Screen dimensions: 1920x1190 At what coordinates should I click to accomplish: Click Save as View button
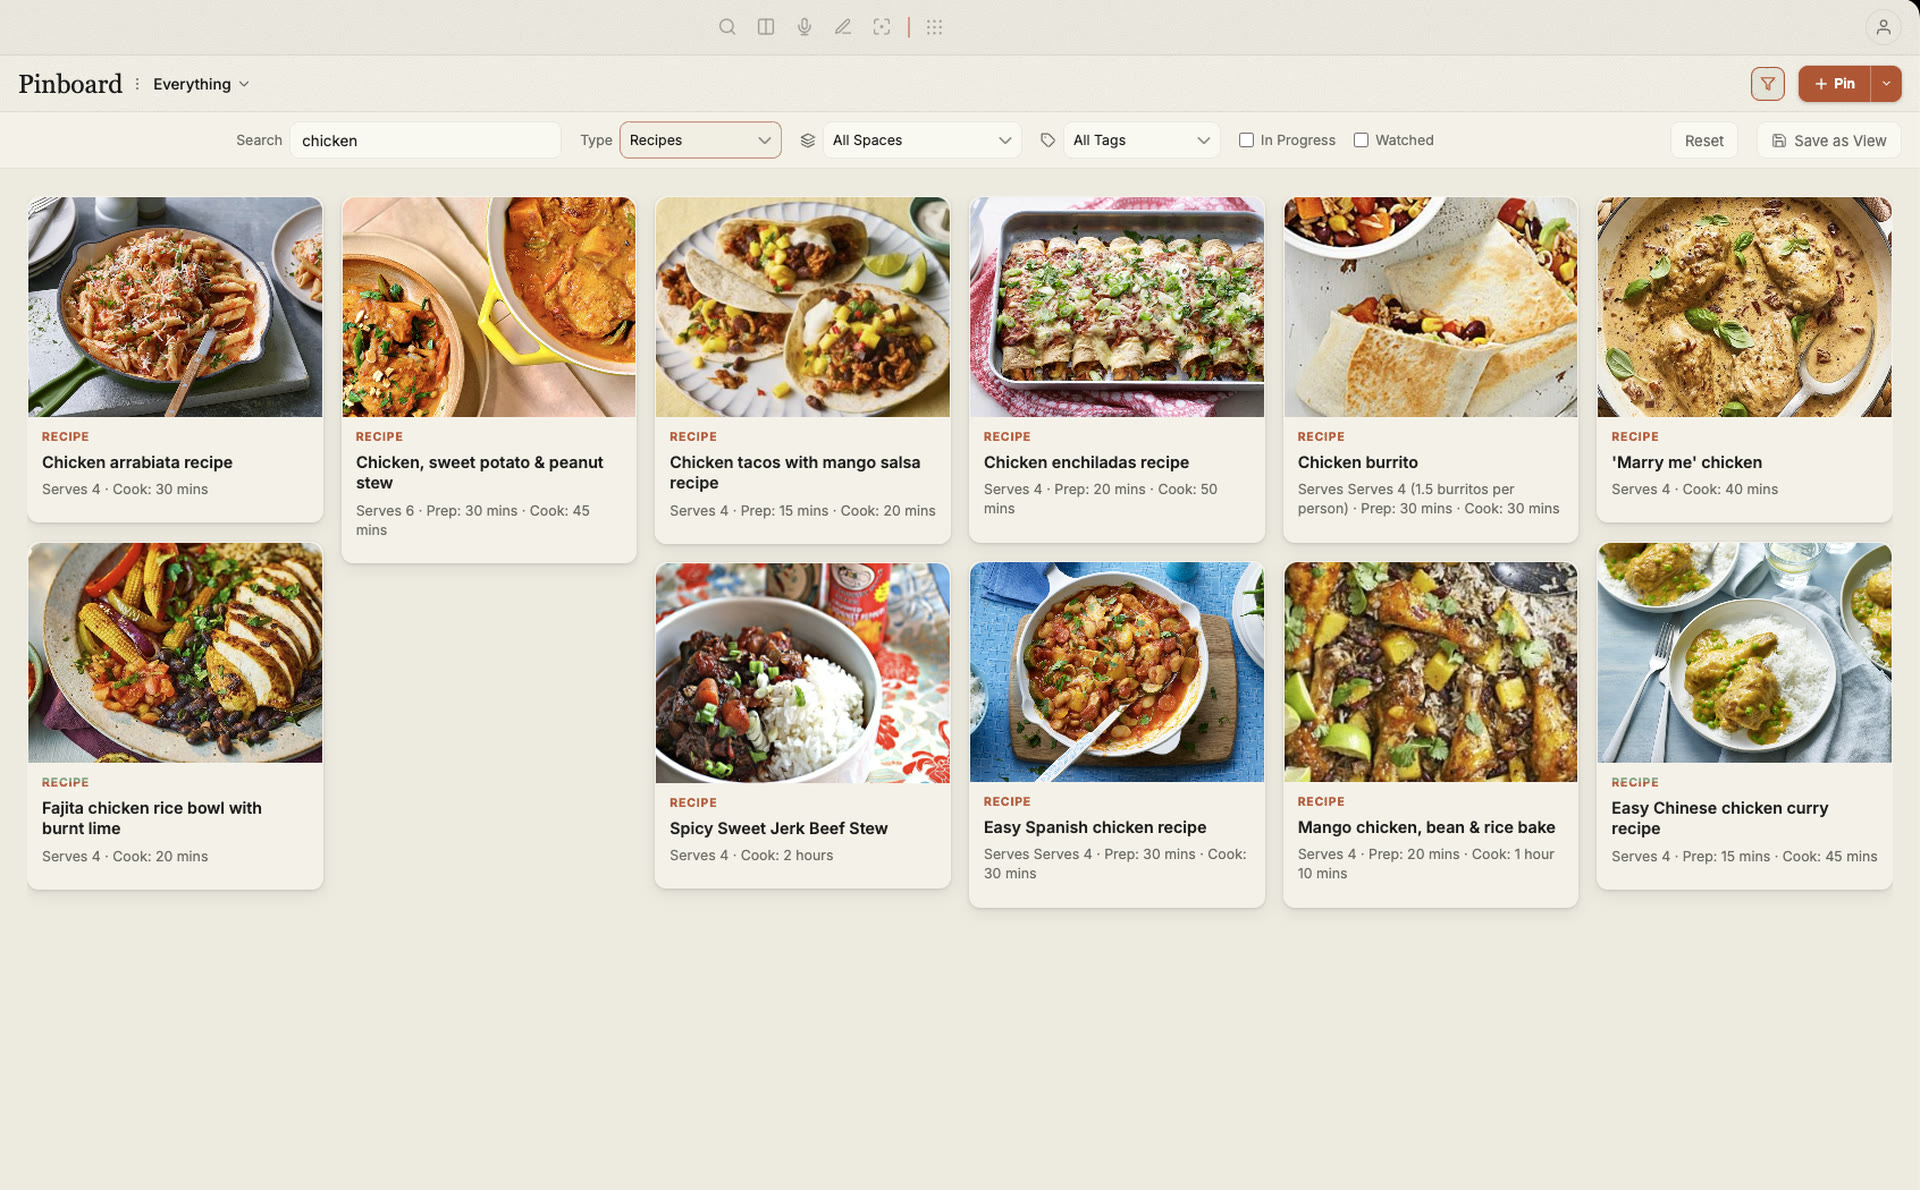tap(1828, 140)
